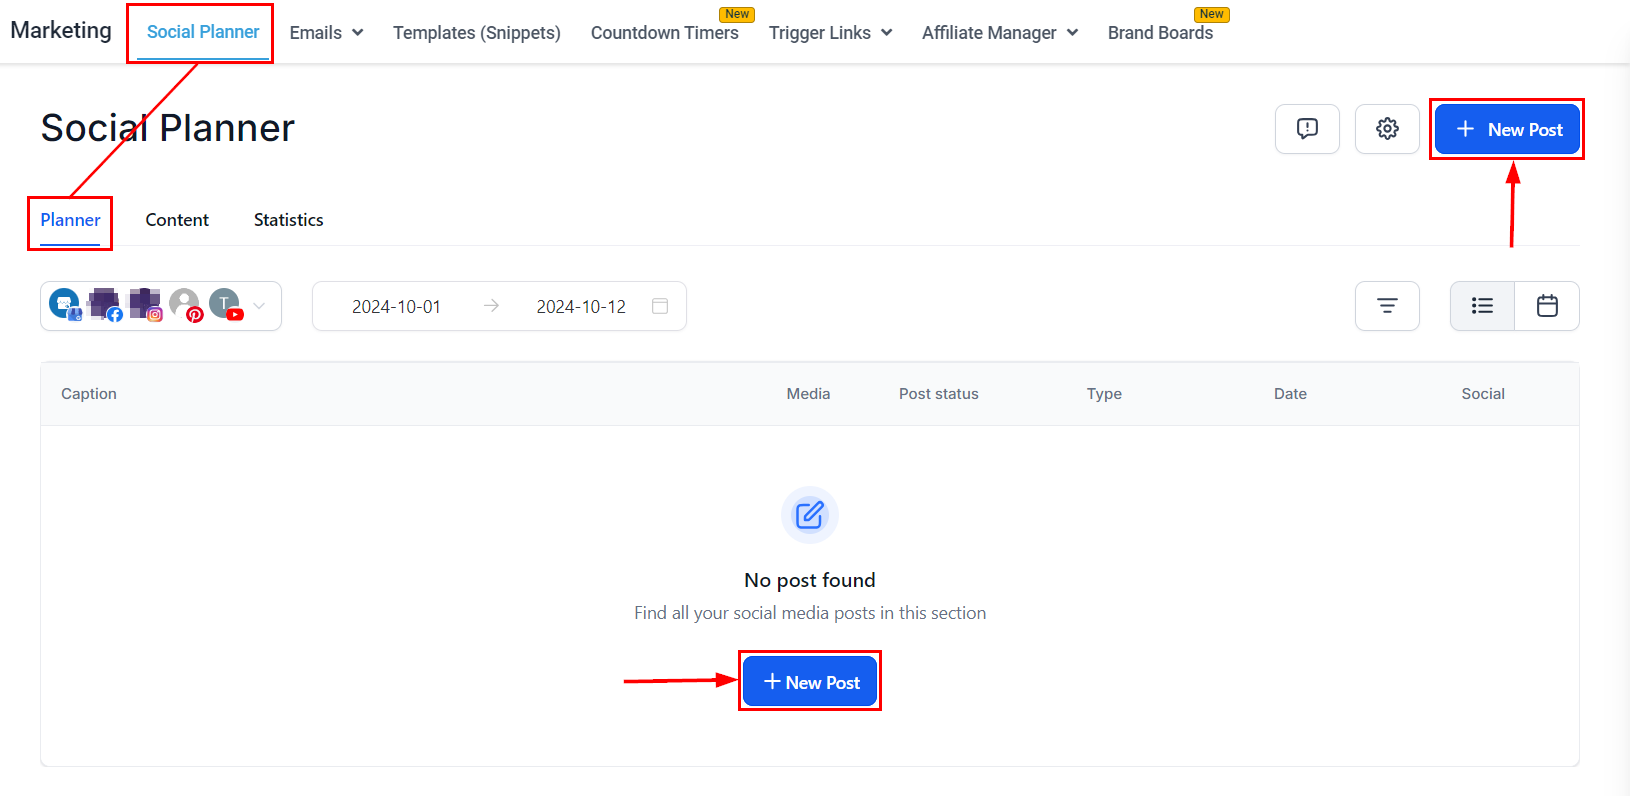Click the Media column header

pos(808,394)
